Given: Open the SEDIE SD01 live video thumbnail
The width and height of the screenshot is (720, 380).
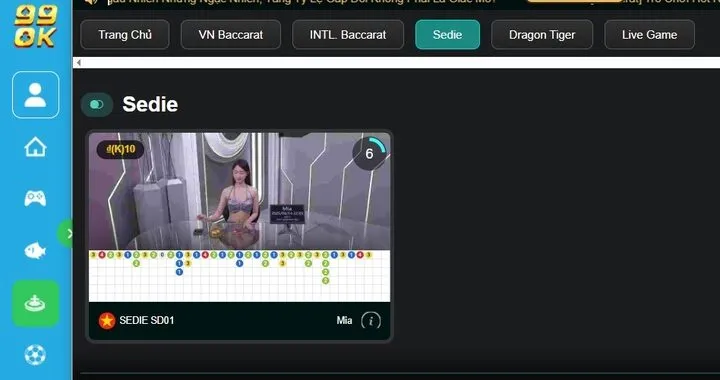Looking at the screenshot, I should (239, 191).
